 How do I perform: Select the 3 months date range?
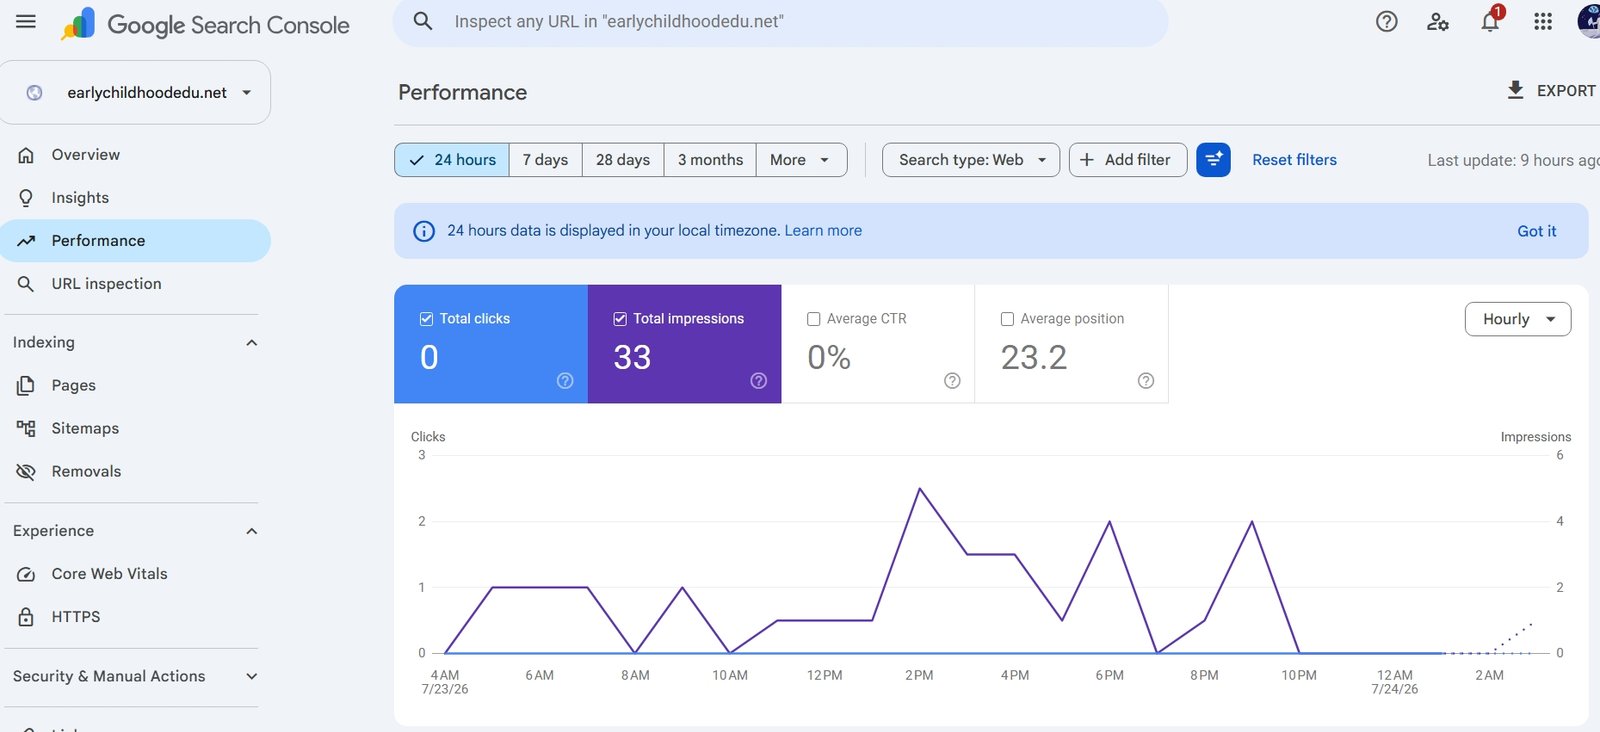coord(710,160)
